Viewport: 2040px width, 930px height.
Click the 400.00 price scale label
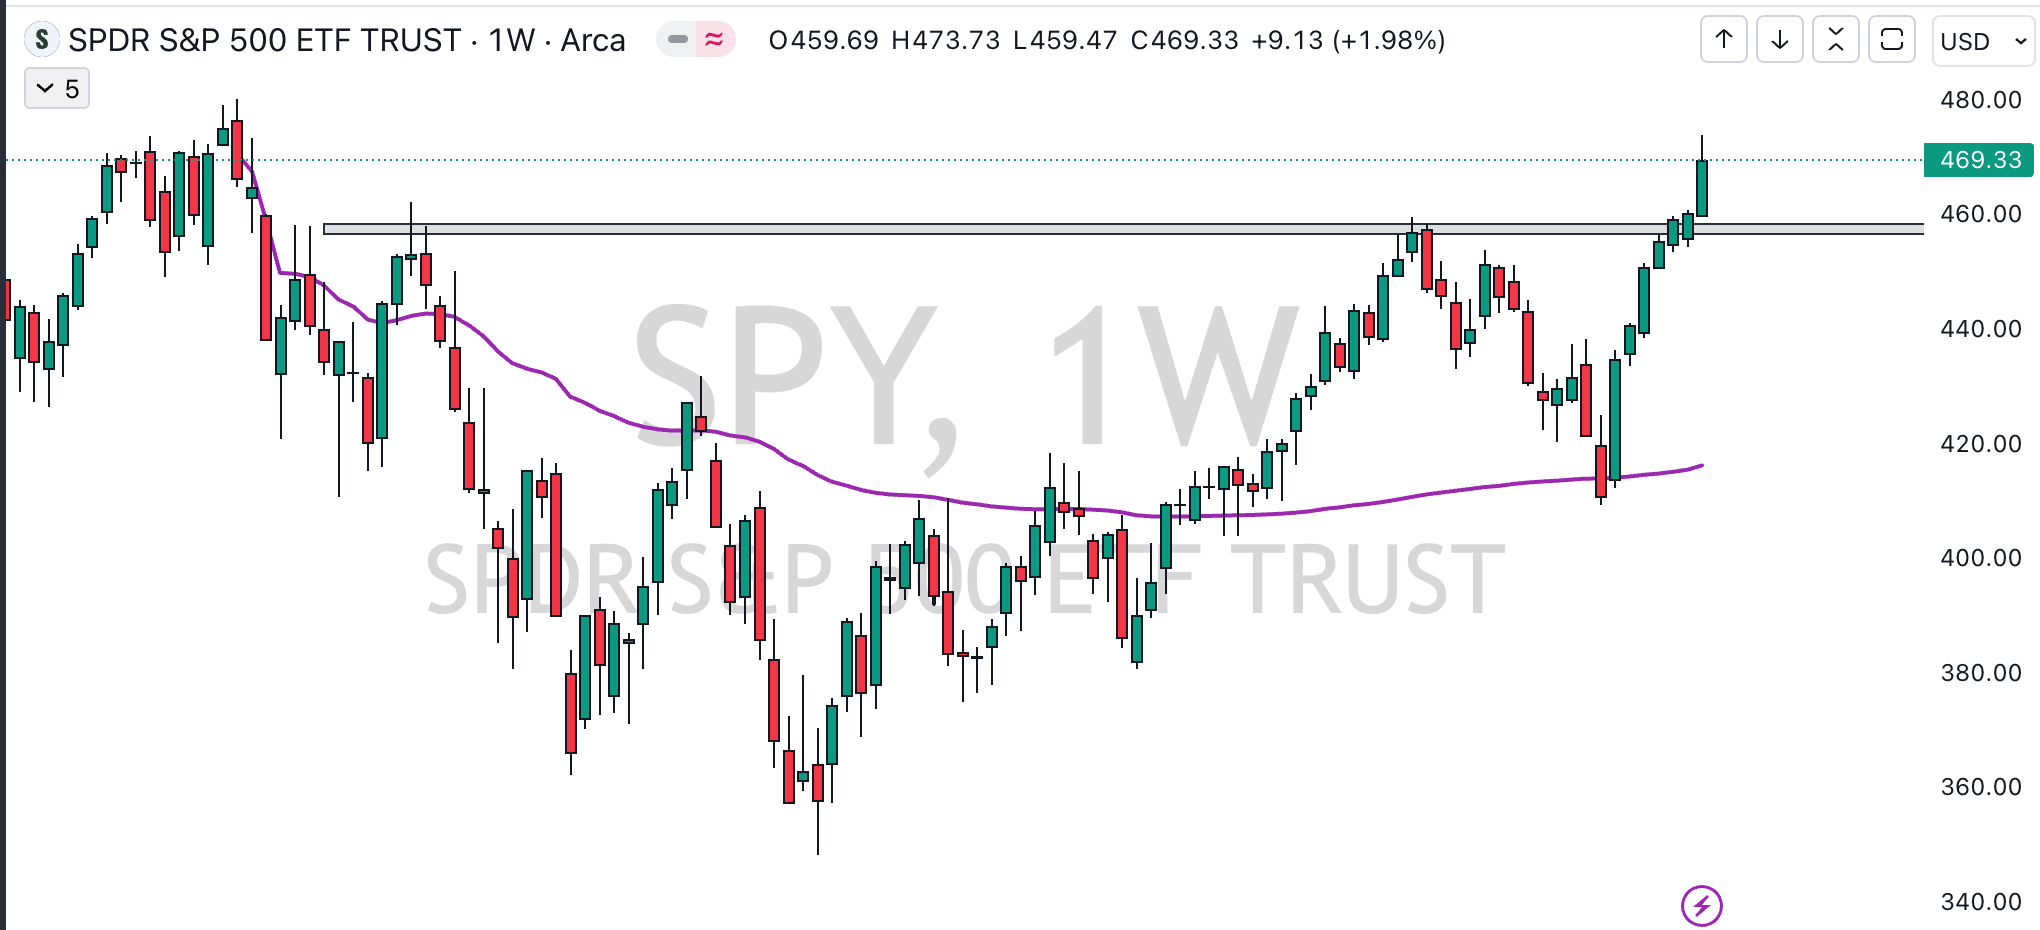pyautogui.click(x=1981, y=558)
